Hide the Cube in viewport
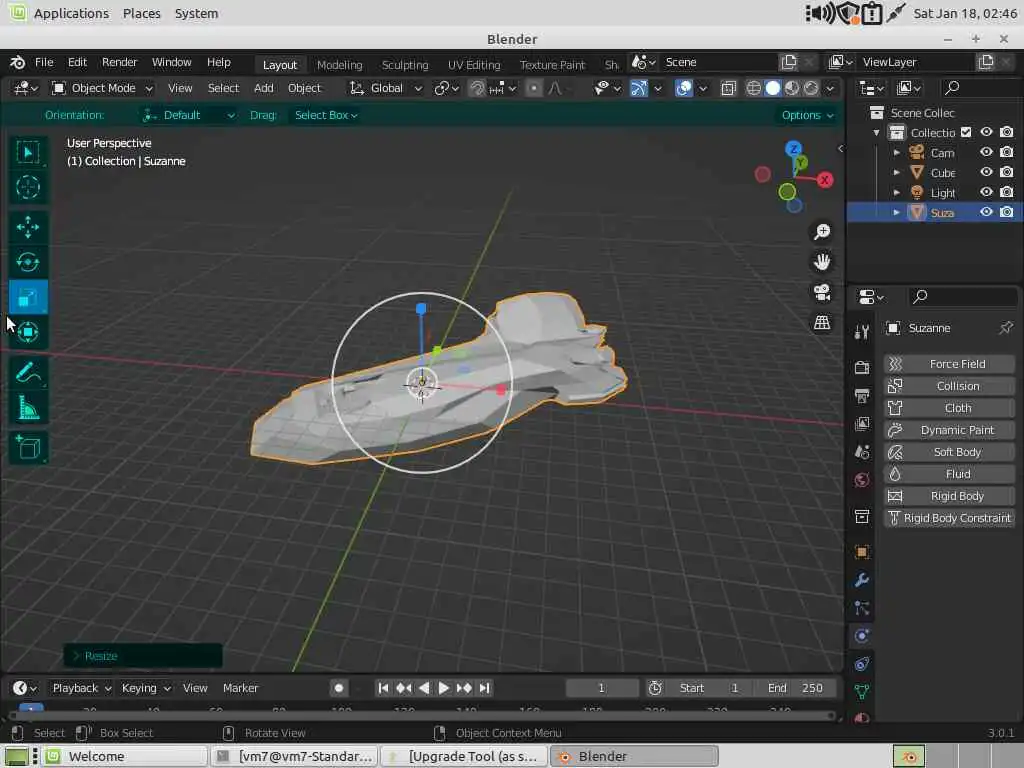The height and width of the screenshot is (768, 1024). point(986,172)
